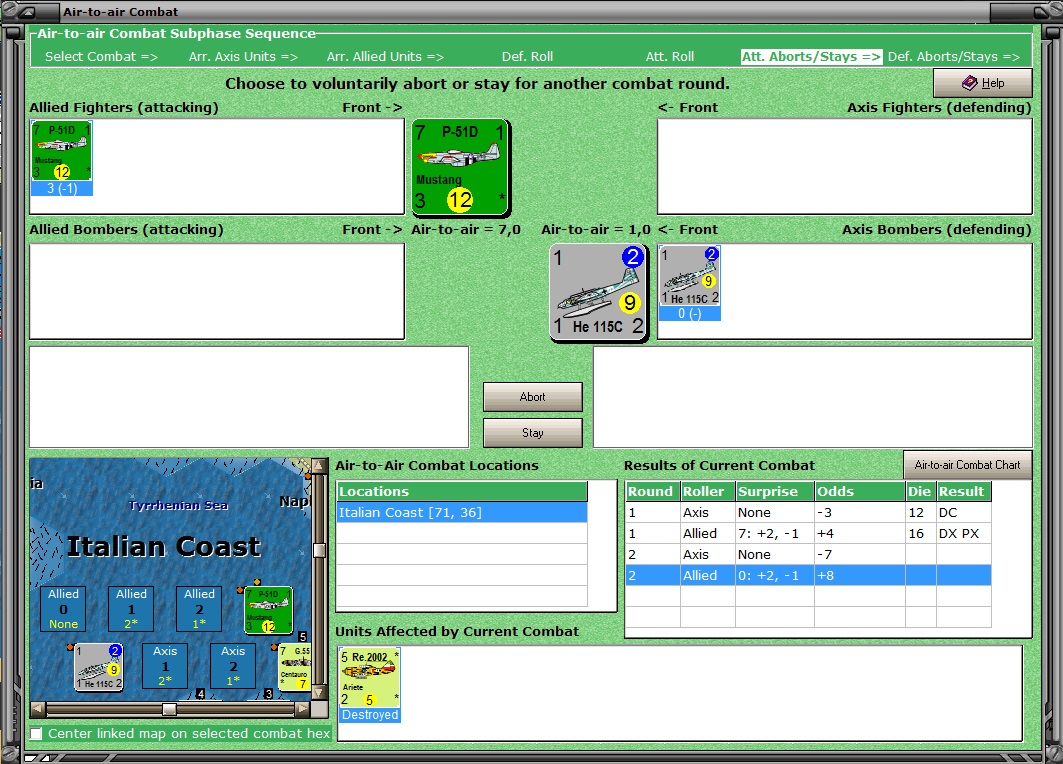
Task: Click the He 115C counter on the minimap
Action: click(99, 667)
